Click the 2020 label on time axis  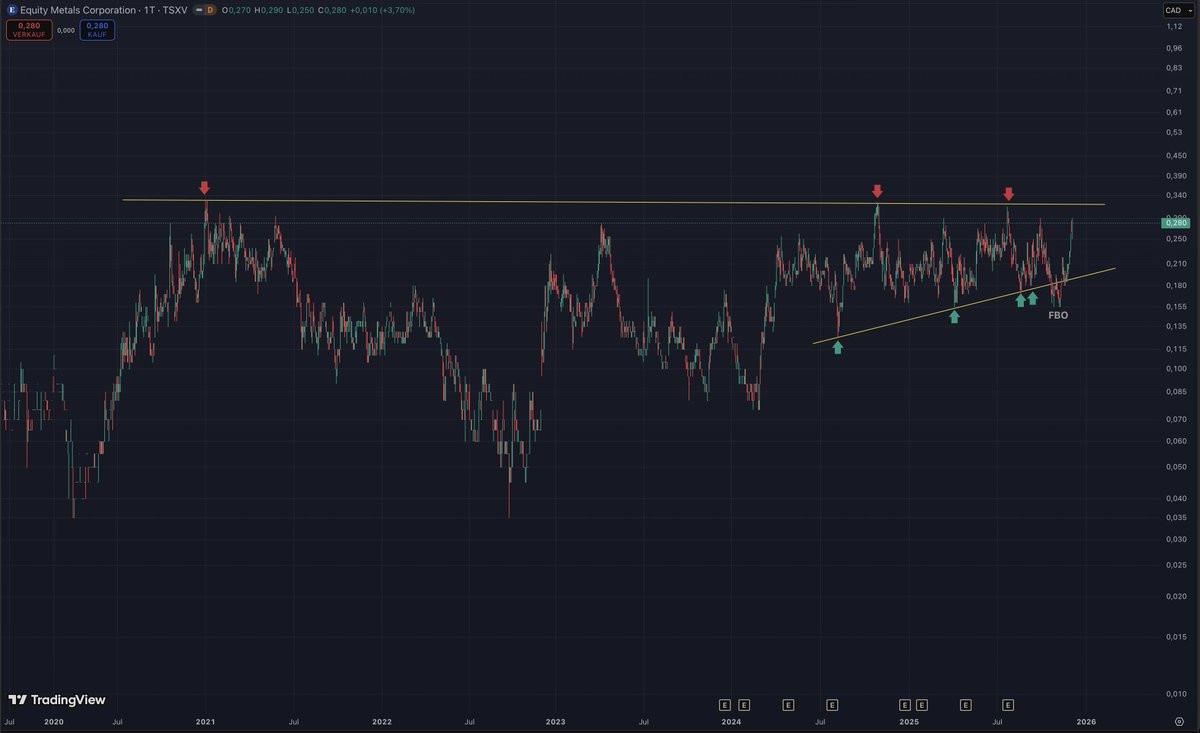tap(54, 721)
